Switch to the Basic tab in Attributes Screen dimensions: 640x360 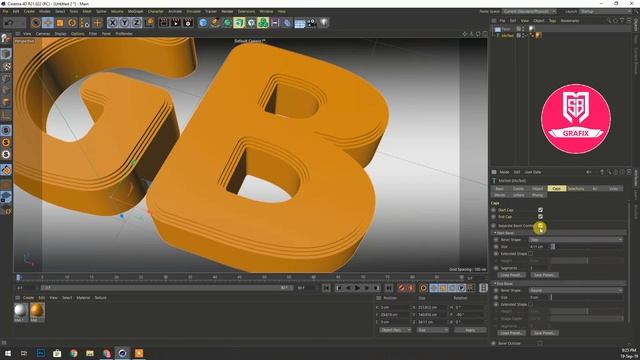coord(500,189)
